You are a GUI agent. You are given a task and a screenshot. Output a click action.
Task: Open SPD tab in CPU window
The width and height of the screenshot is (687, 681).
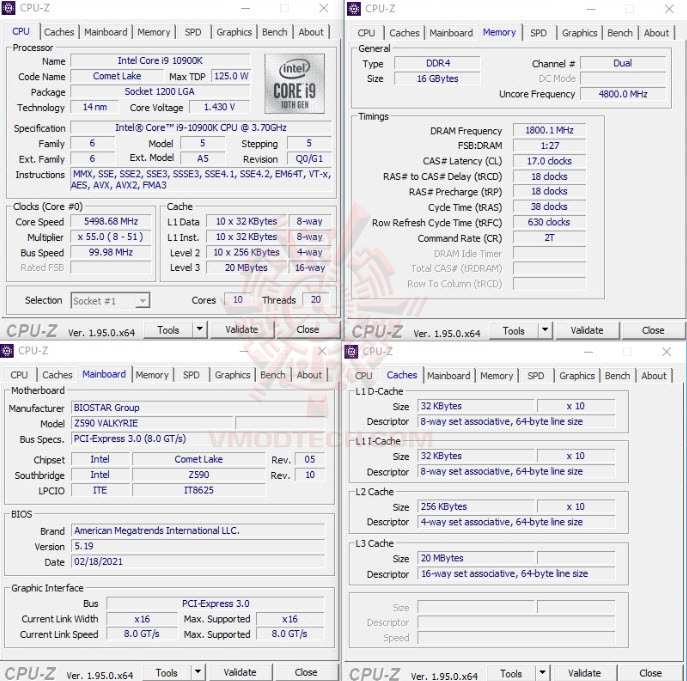(193, 32)
